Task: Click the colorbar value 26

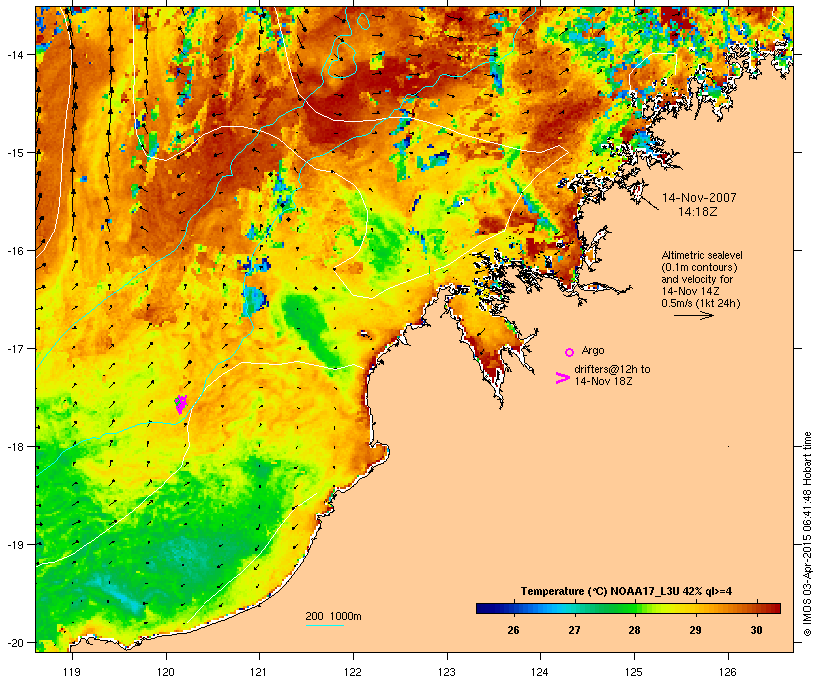Action: point(513,630)
